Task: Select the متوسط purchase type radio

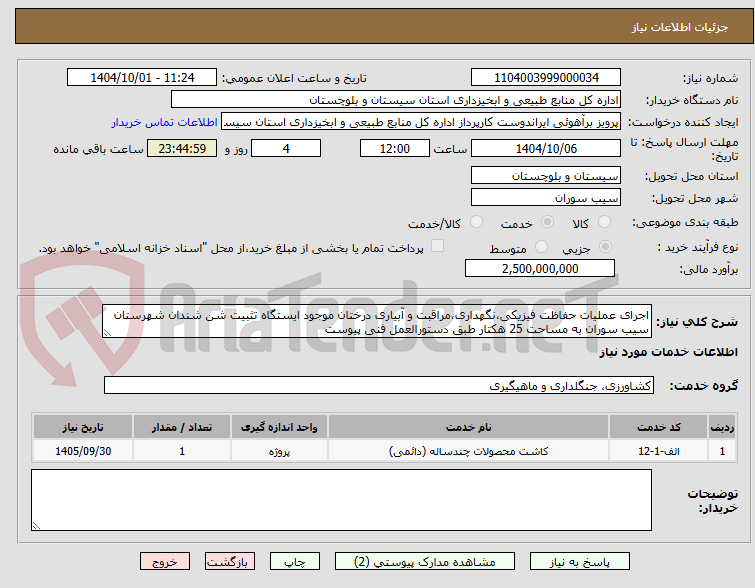Action: click(x=541, y=247)
